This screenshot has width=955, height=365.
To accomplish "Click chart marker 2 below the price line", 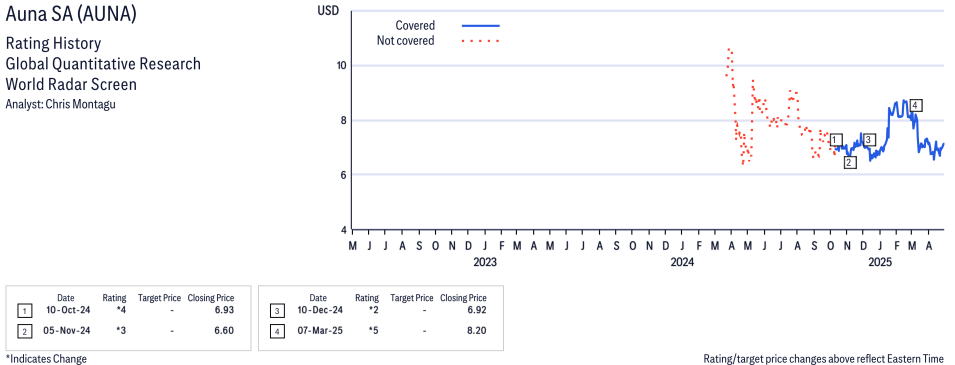I will (850, 162).
